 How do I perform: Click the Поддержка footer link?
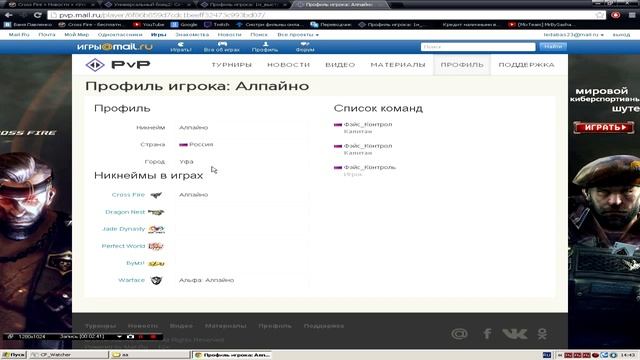point(324,326)
